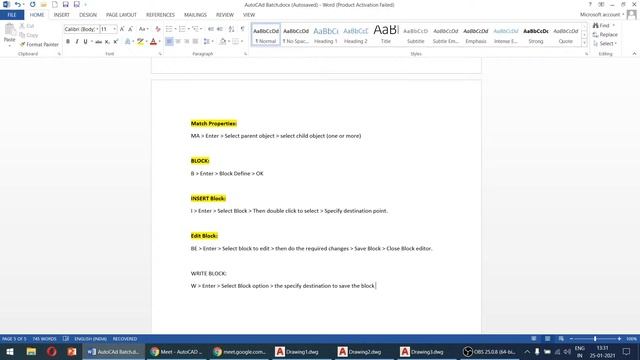Image resolution: width=640 pixels, height=360 pixels.
Task: Switch to the REFERENCES tab
Action: pyautogui.click(x=160, y=15)
